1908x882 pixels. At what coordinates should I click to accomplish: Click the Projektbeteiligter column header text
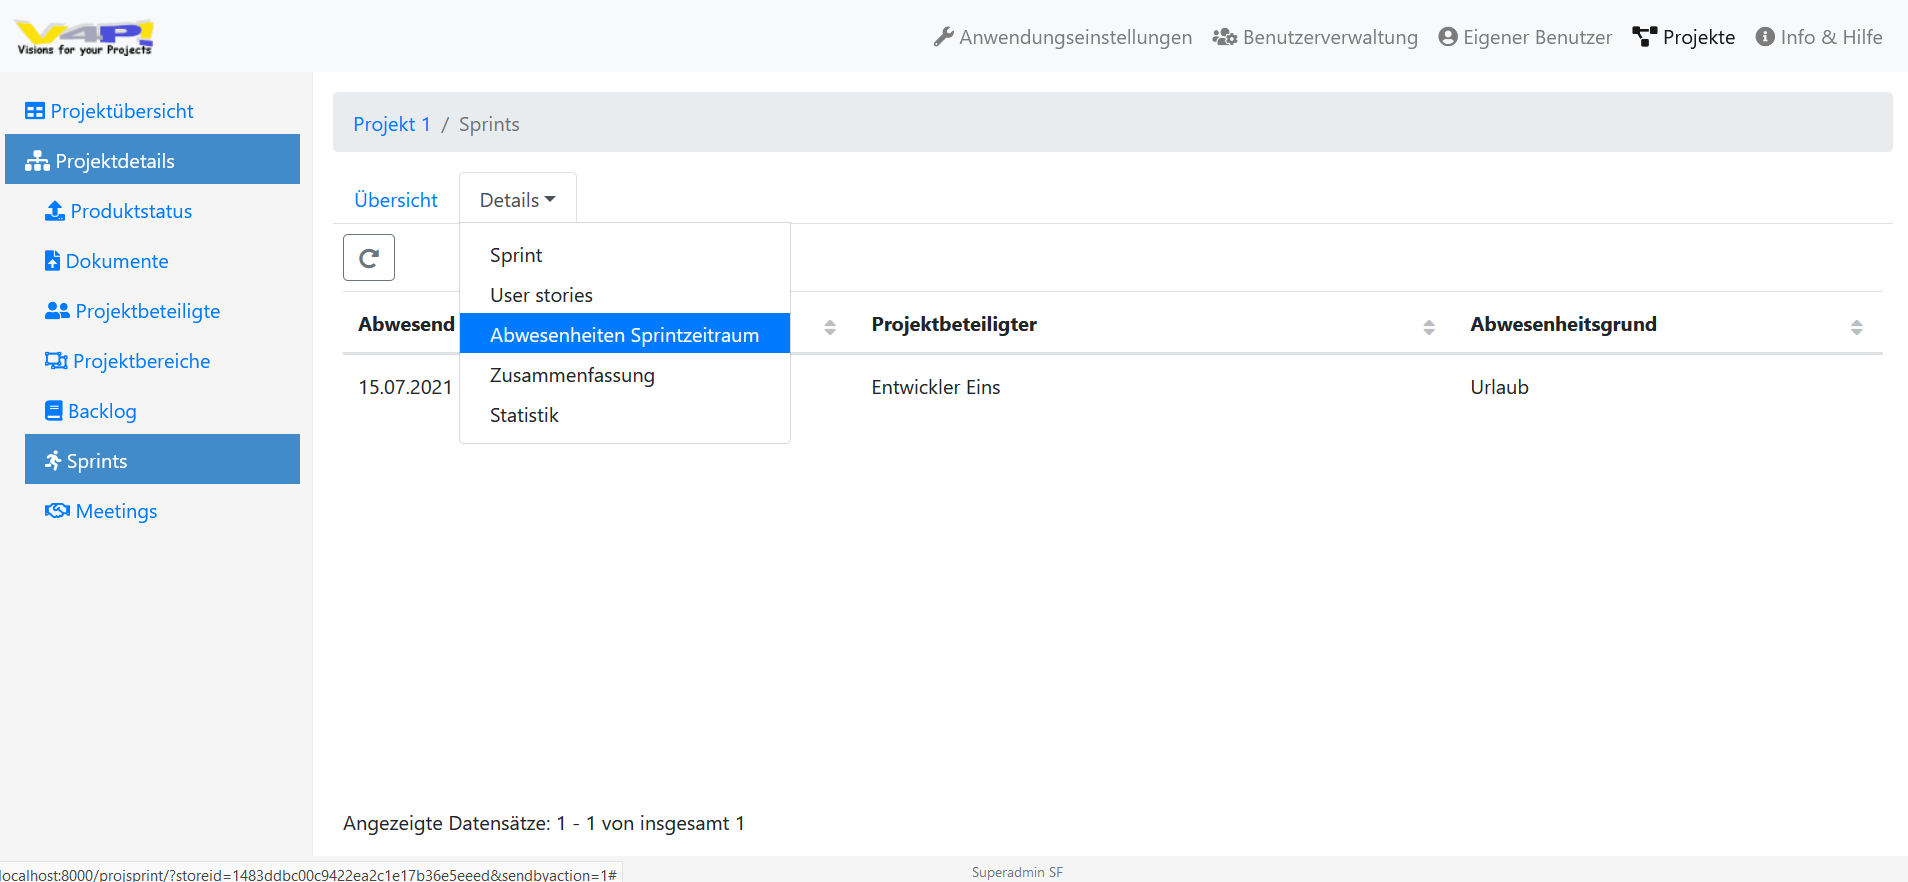954,324
